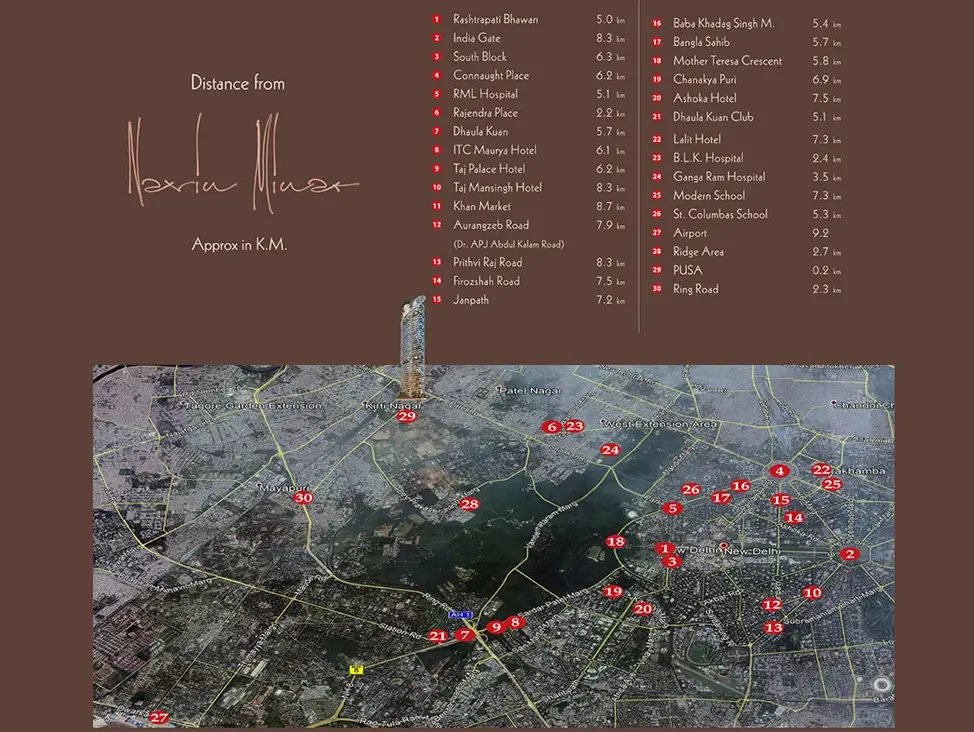
Task: Click the red number 16 legend bullet
Action: click(x=657, y=24)
